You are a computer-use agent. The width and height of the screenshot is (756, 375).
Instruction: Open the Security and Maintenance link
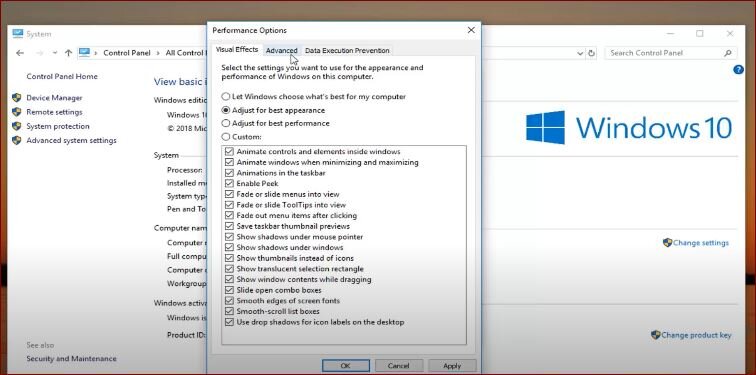[71, 359]
